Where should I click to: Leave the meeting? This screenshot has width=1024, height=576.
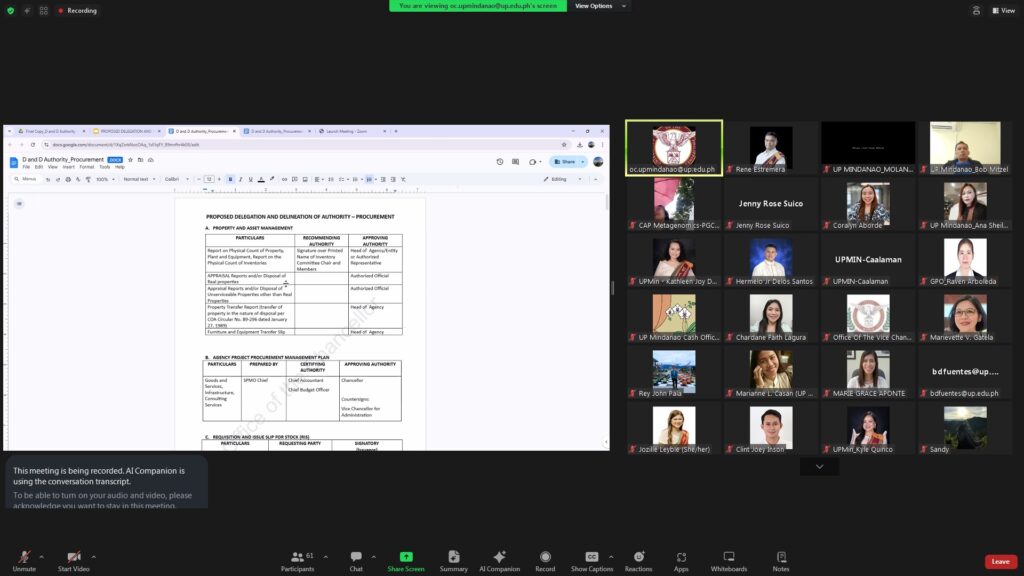tap(1000, 562)
